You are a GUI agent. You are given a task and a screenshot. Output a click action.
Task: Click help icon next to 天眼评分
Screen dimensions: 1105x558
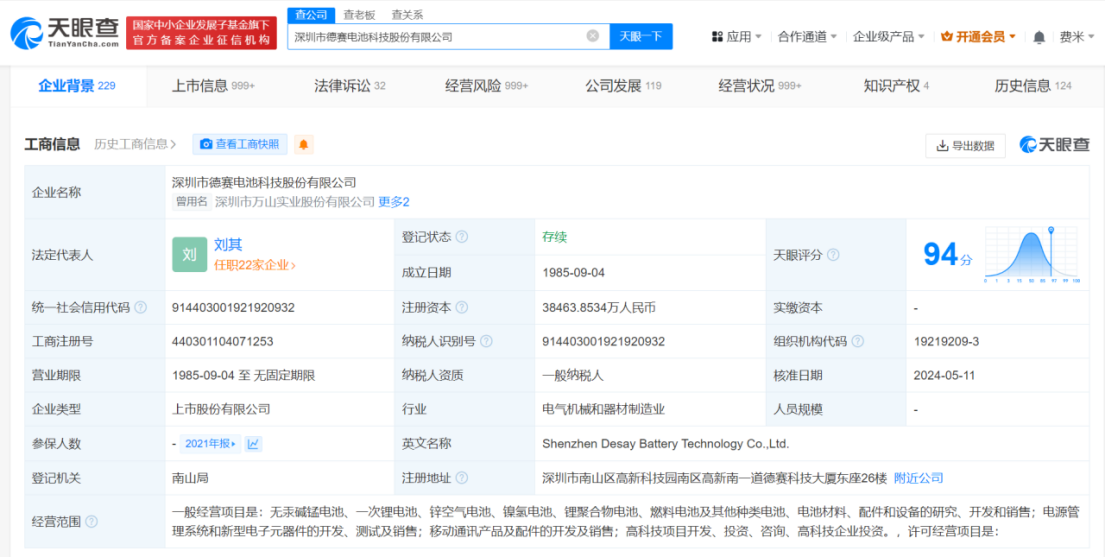833,255
